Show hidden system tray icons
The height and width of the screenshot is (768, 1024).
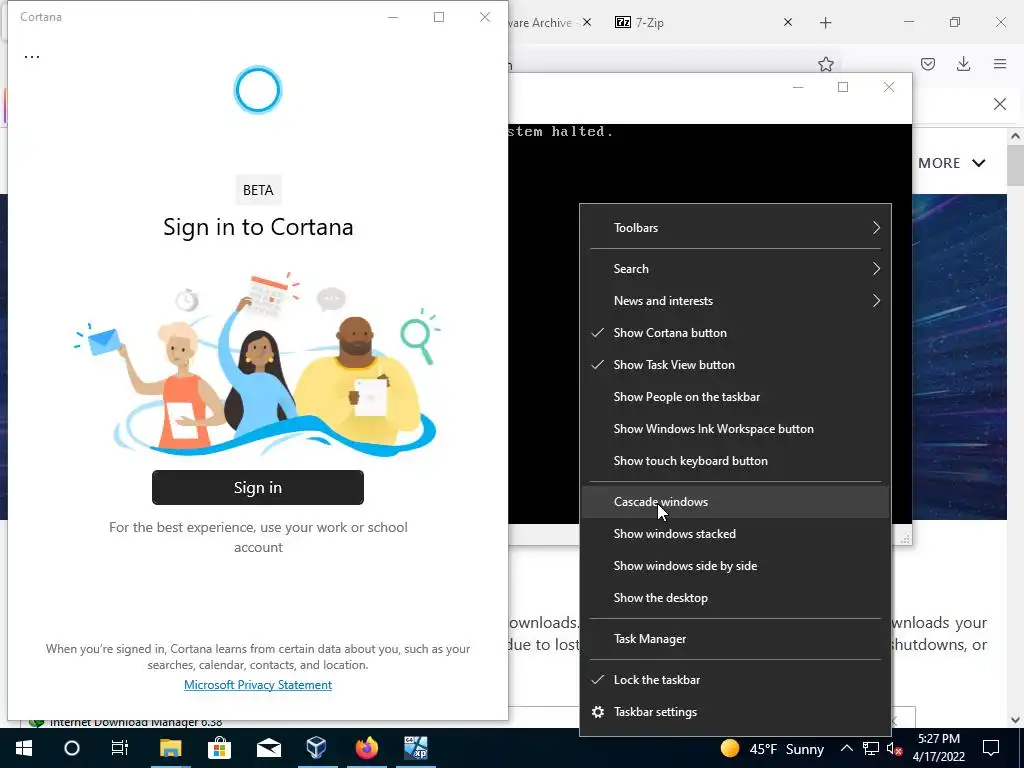click(846, 748)
